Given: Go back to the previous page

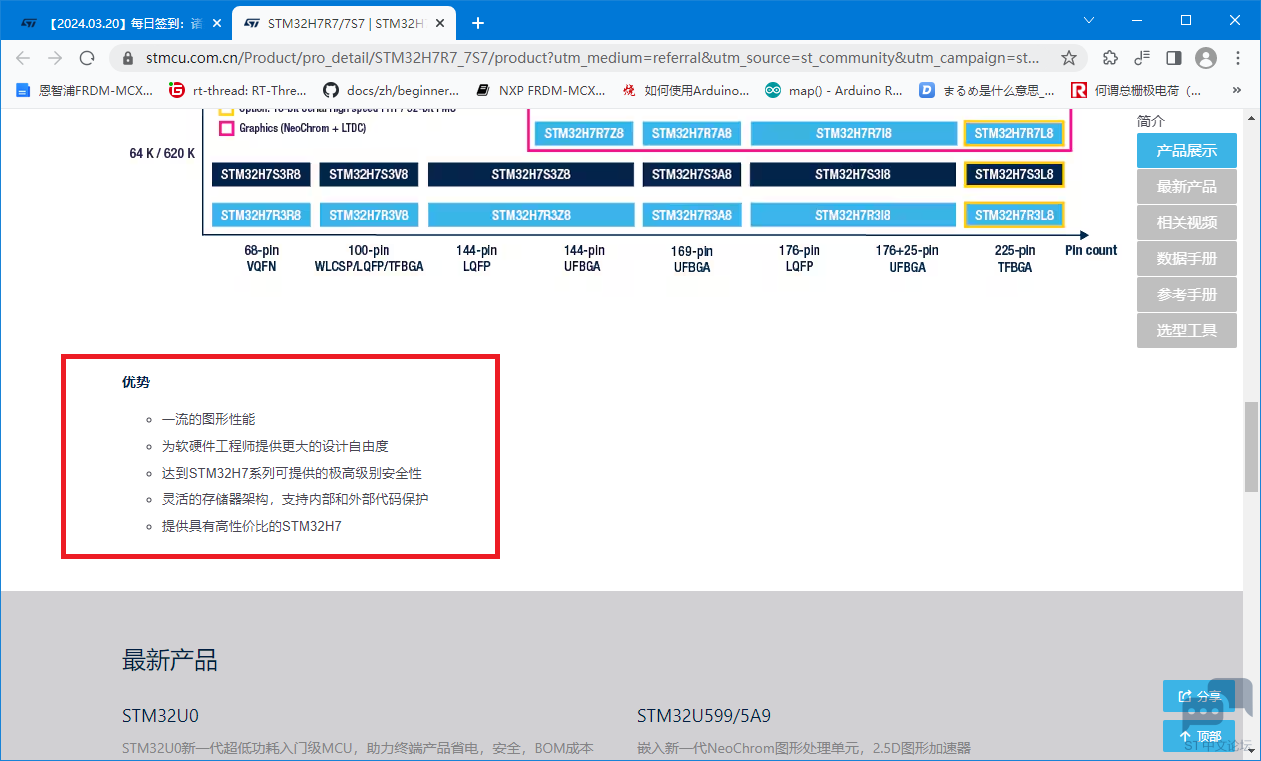Looking at the screenshot, I should pos(23,58).
